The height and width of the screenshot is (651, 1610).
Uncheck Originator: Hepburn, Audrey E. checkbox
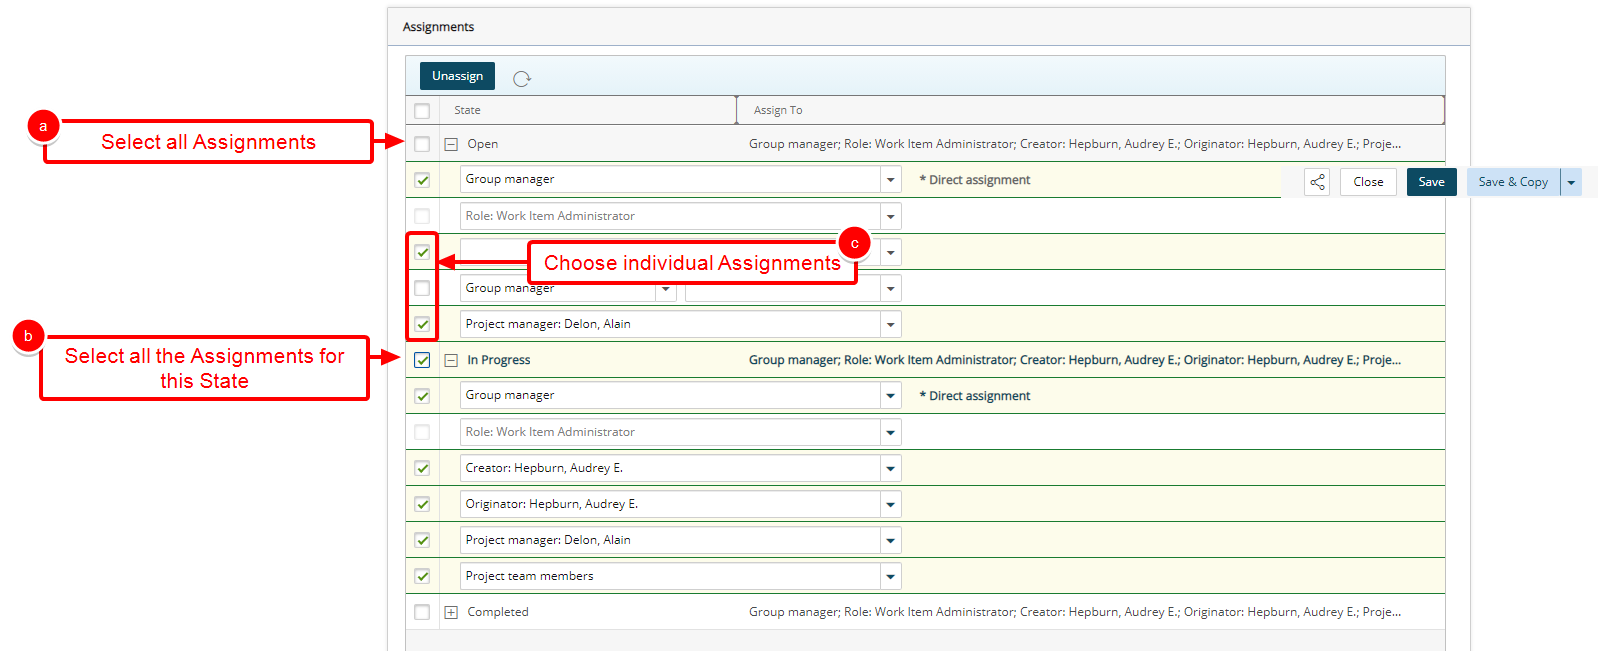tap(422, 504)
